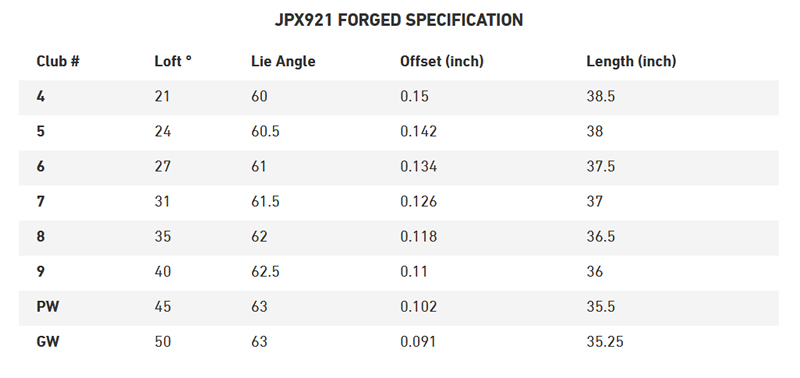This screenshot has width=800, height=378.
Task: Click the Length (inch) column header
Action: point(631,61)
